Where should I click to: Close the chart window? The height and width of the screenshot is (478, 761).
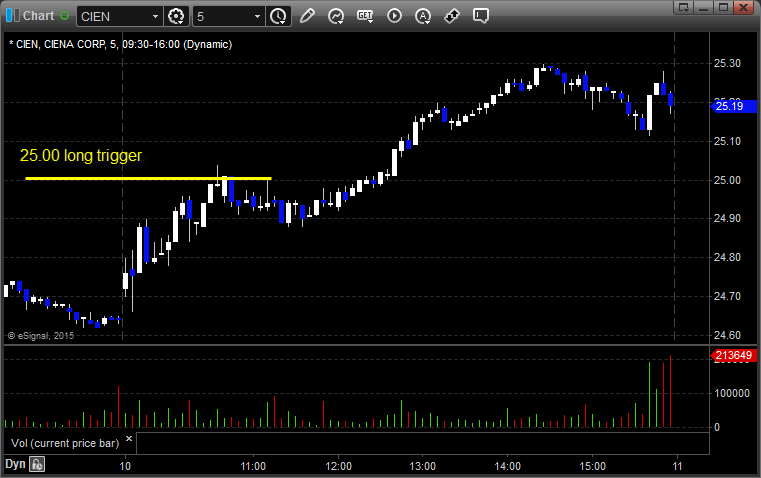(x=743, y=7)
